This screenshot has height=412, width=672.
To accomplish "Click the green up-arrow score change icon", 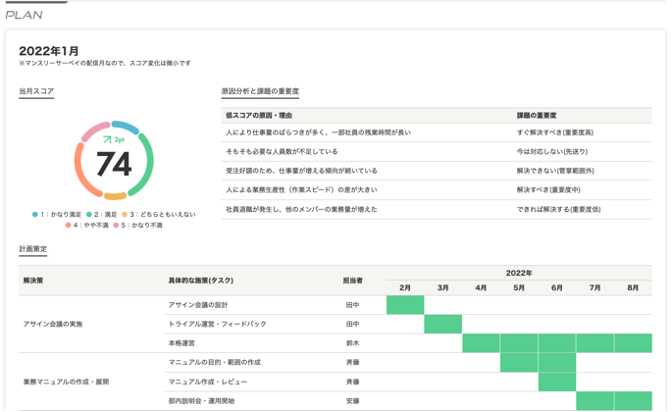I will (105, 141).
